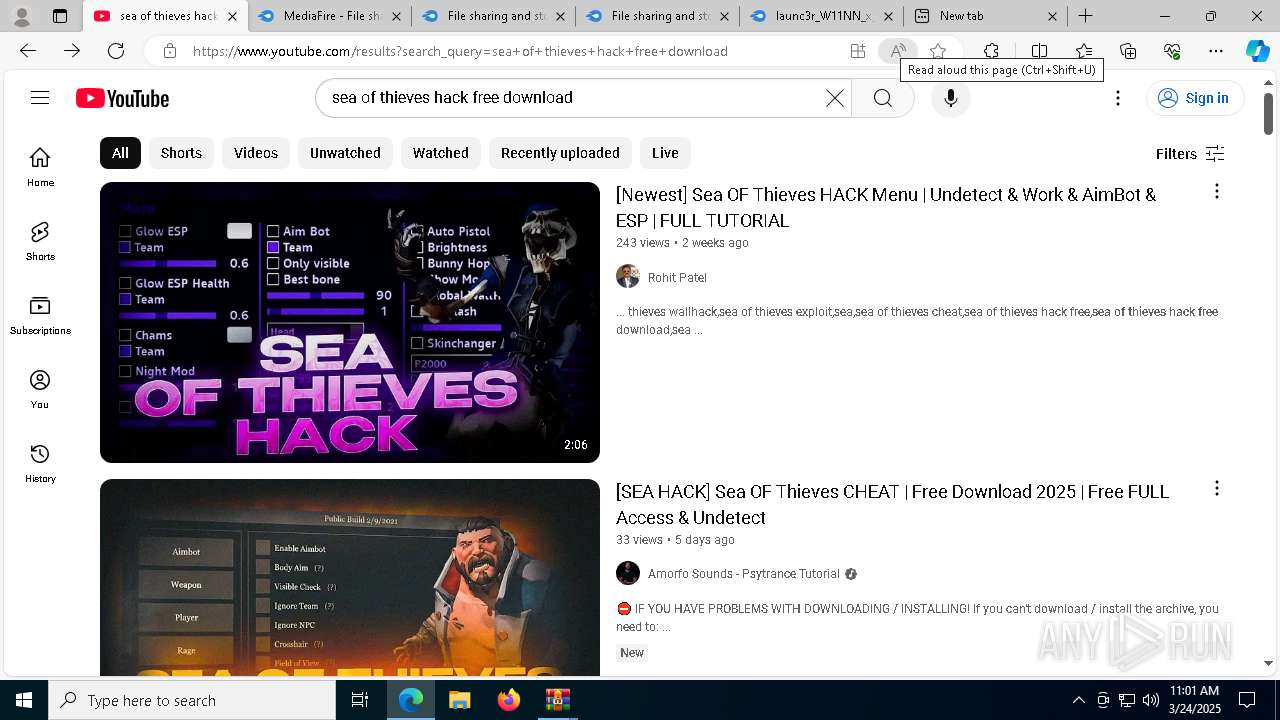Go to the YouTube logo home
This screenshot has height=720, width=1280.
122,98
